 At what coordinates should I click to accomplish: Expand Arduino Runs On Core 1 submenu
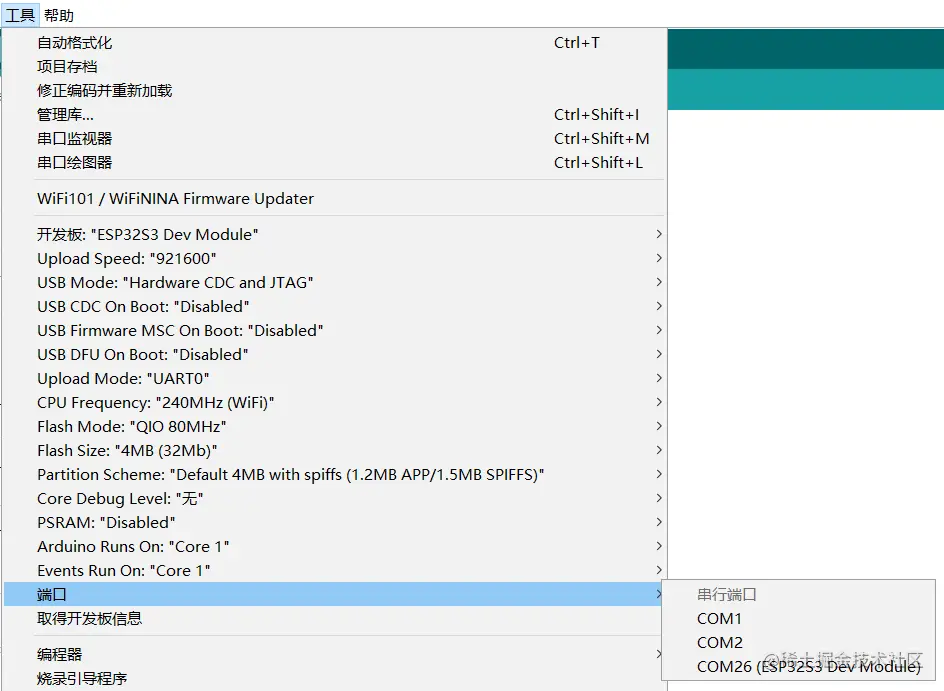[335, 547]
